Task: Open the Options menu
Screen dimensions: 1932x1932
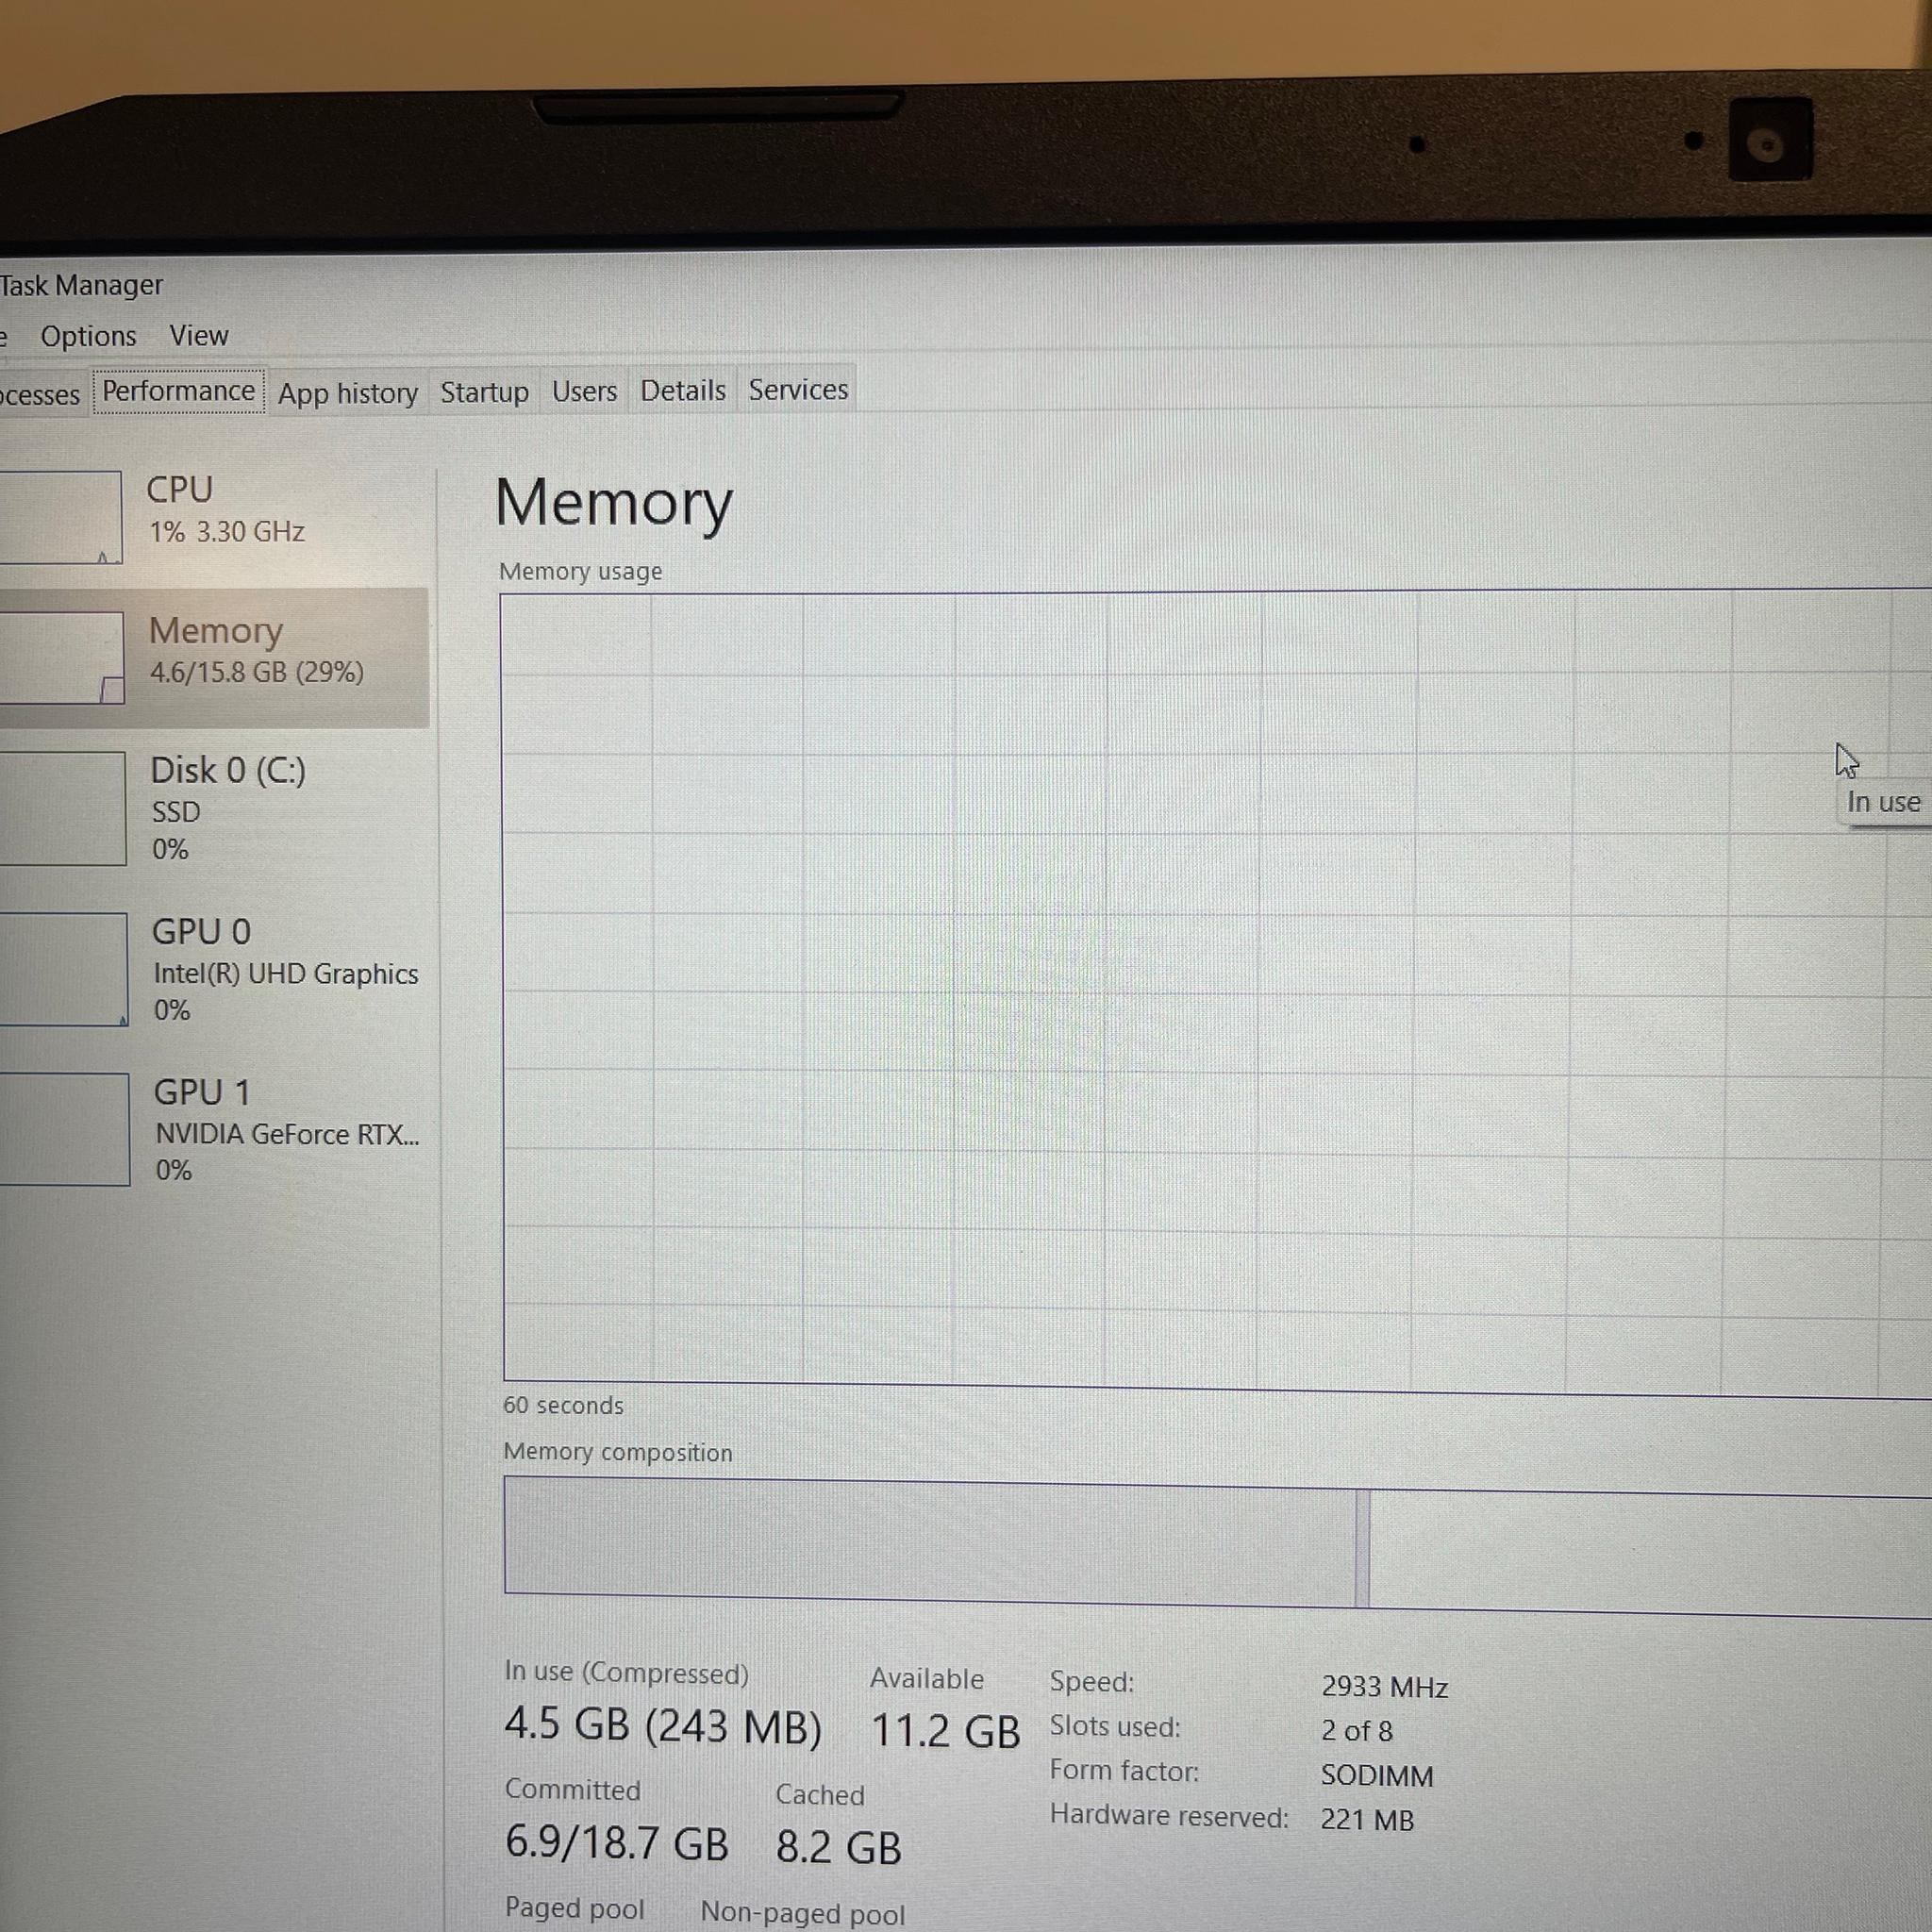Action: point(88,336)
